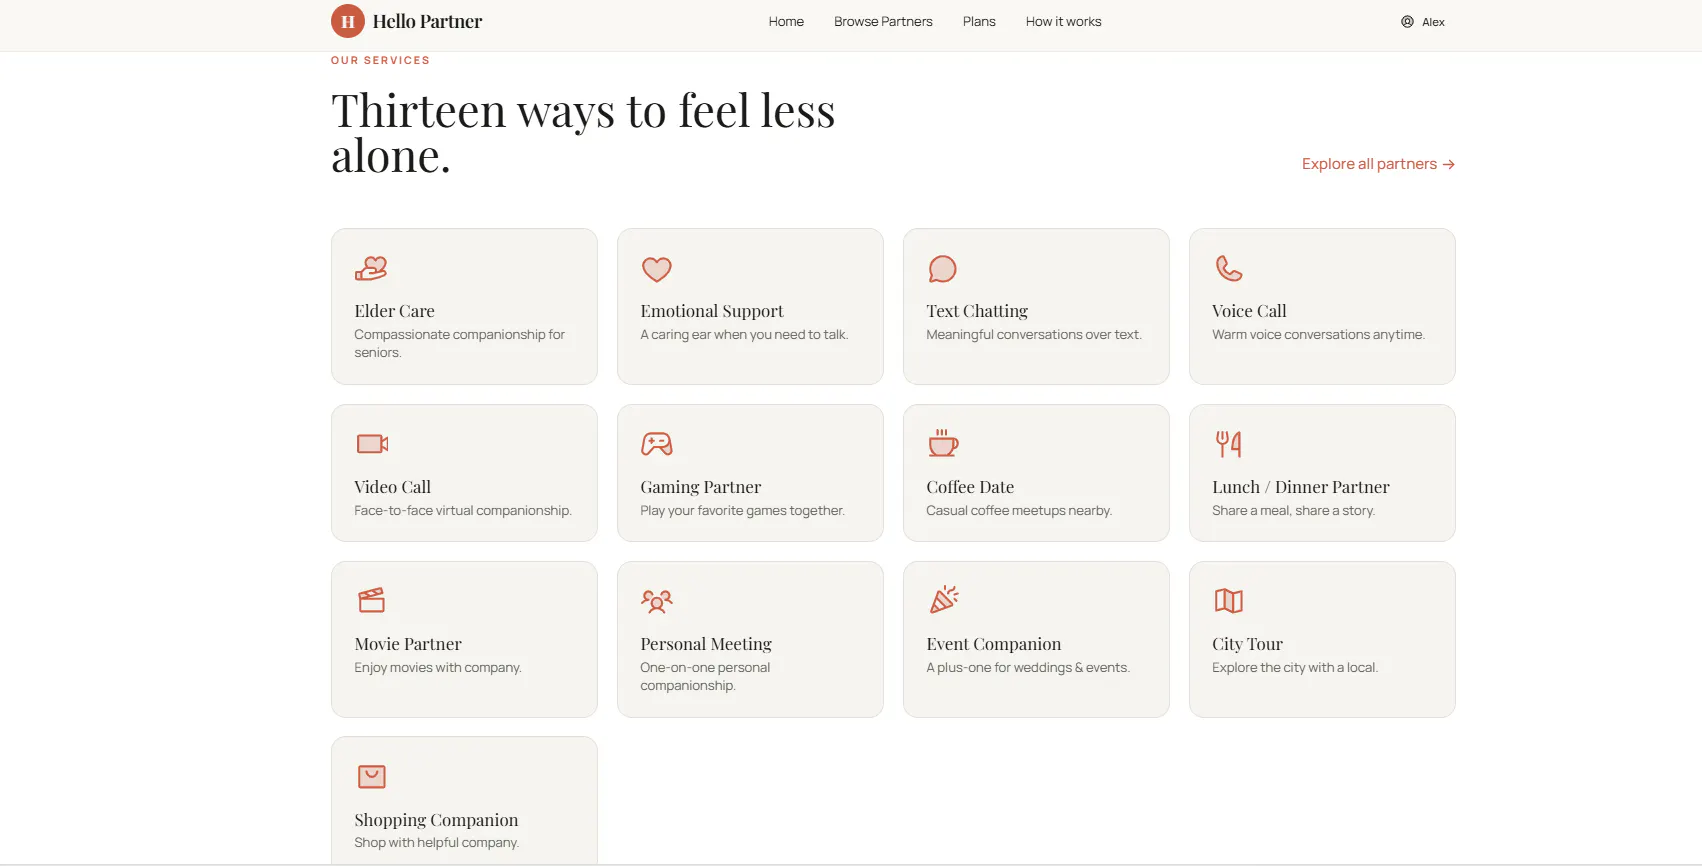This screenshot has height=866, width=1702.
Task: Navigate to Home in the header
Action: pos(786,21)
